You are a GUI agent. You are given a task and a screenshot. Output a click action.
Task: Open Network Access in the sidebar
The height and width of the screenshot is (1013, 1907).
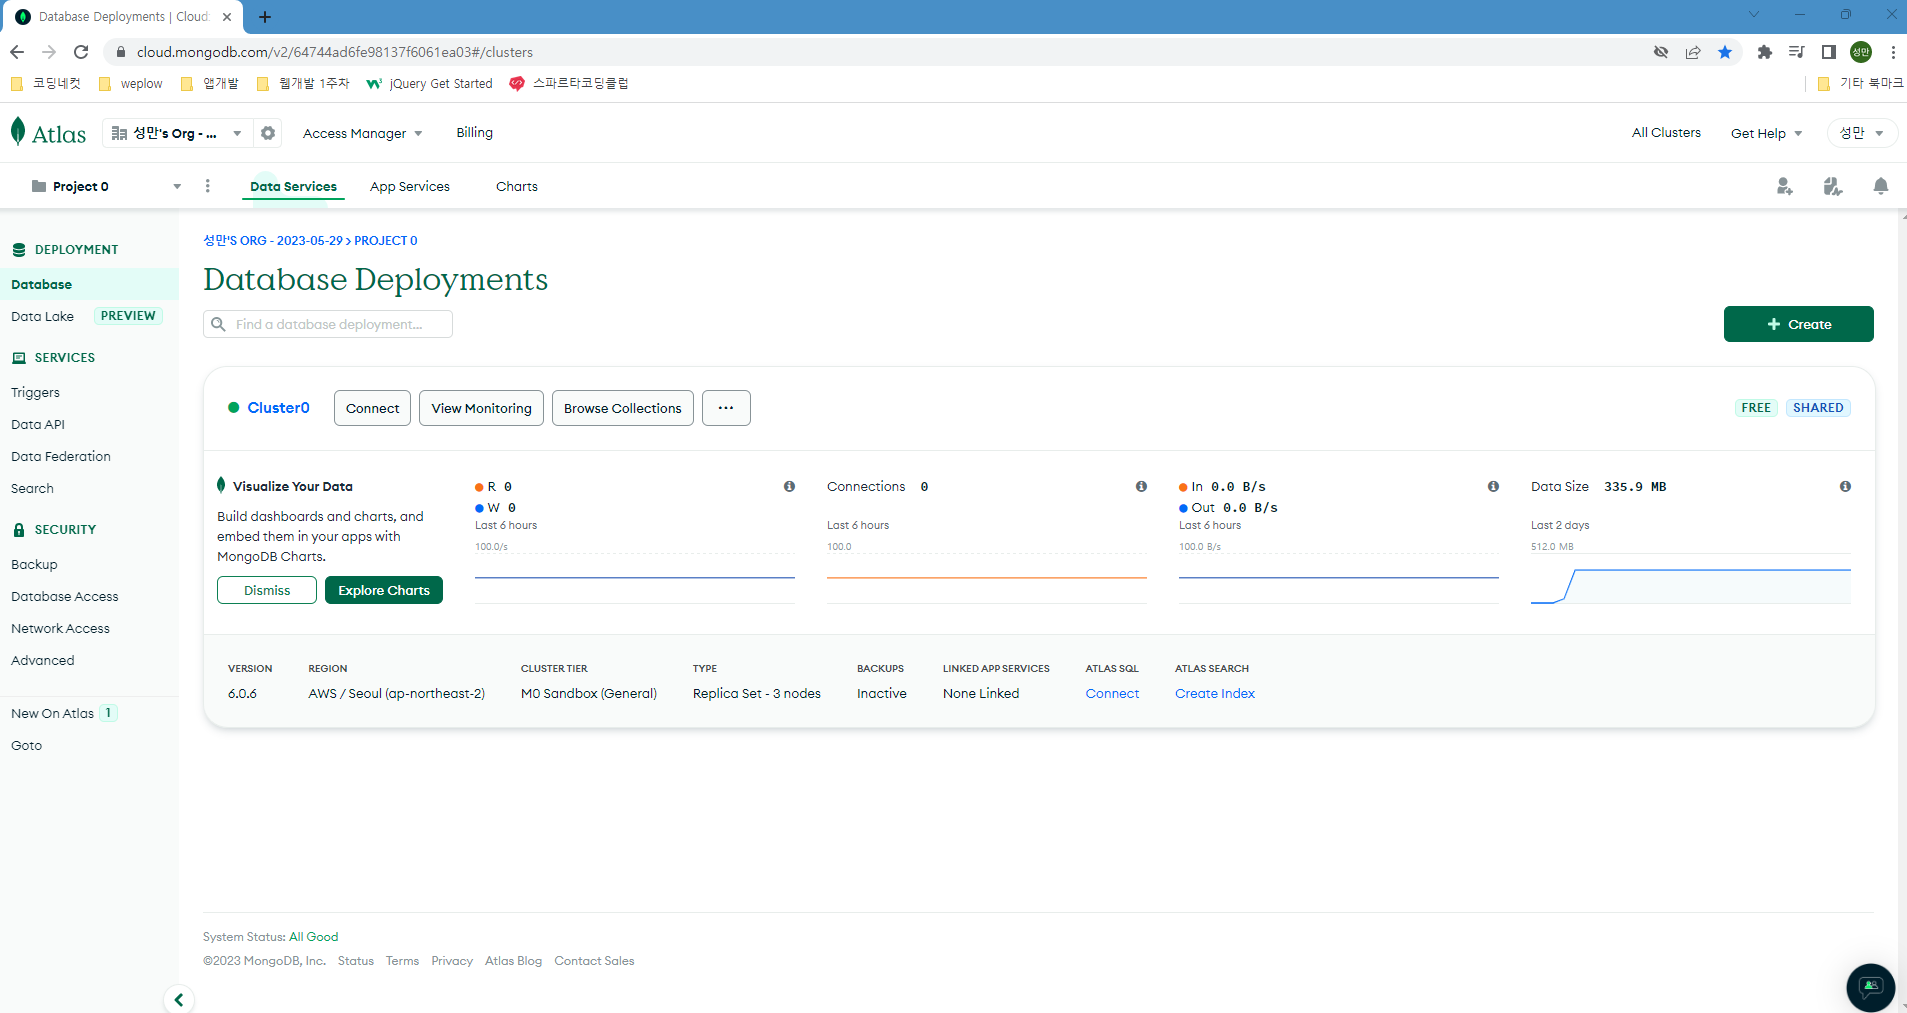pos(60,628)
